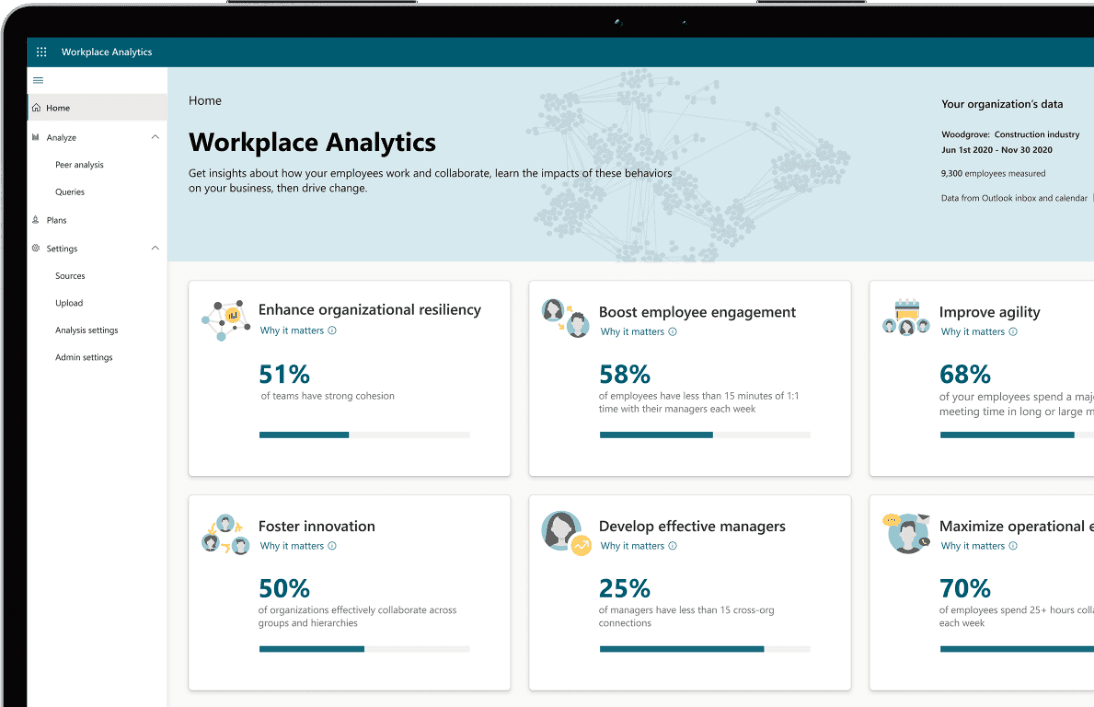Click 'Jun 1st 2020 - Nov 30 2020' date range
This screenshot has width=1094, height=707.
(x=996, y=149)
